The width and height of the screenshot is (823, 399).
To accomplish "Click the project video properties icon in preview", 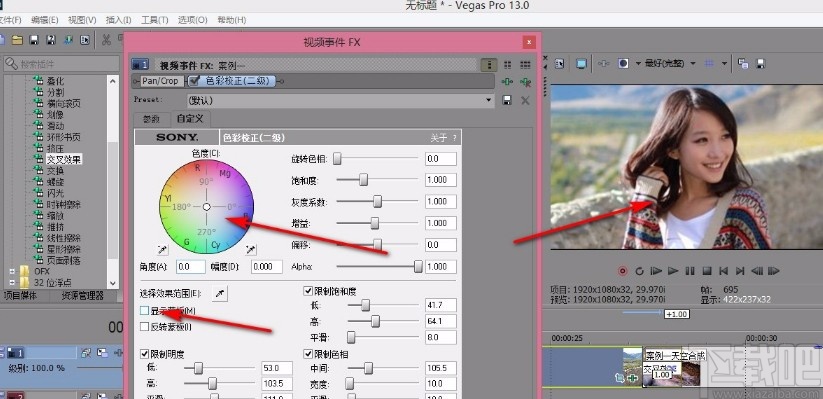I will point(560,64).
